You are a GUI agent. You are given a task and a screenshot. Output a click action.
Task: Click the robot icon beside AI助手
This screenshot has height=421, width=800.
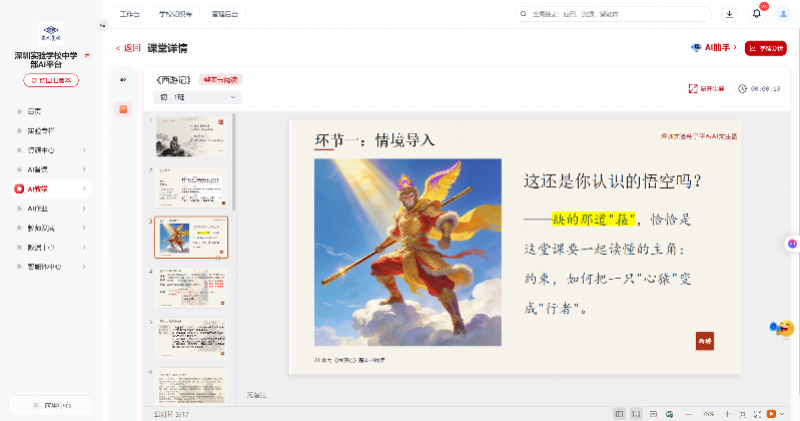click(x=696, y=47)
